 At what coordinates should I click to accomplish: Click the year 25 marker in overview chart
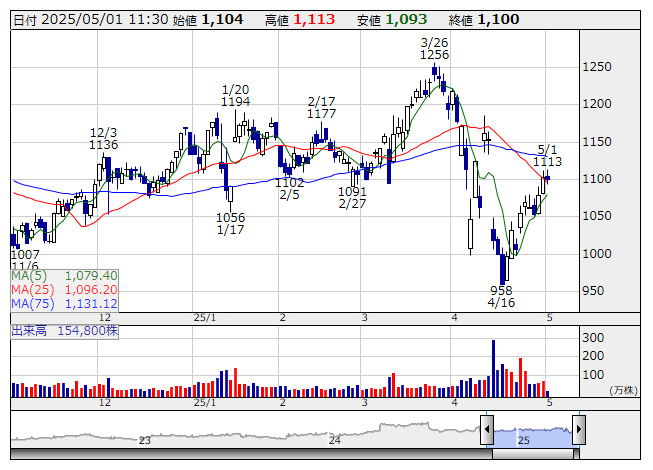[x=523, y=440]
